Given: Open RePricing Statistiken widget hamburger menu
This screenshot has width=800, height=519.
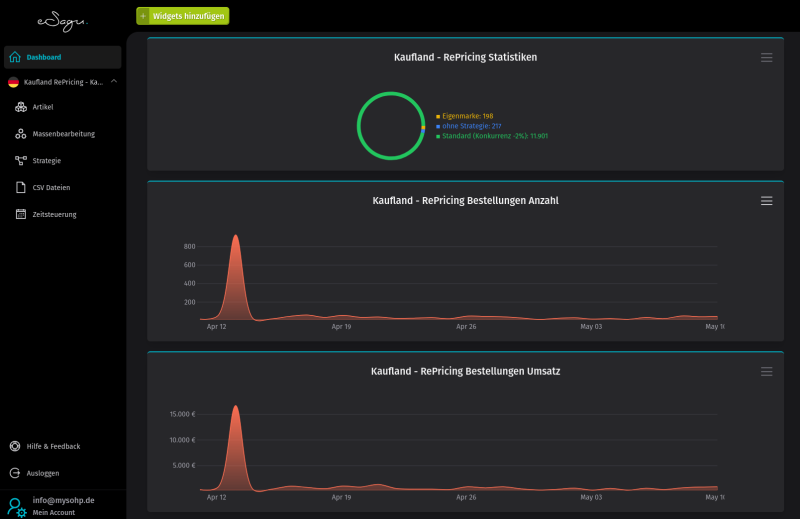Looking at the screenshot, I should [766, 58].
